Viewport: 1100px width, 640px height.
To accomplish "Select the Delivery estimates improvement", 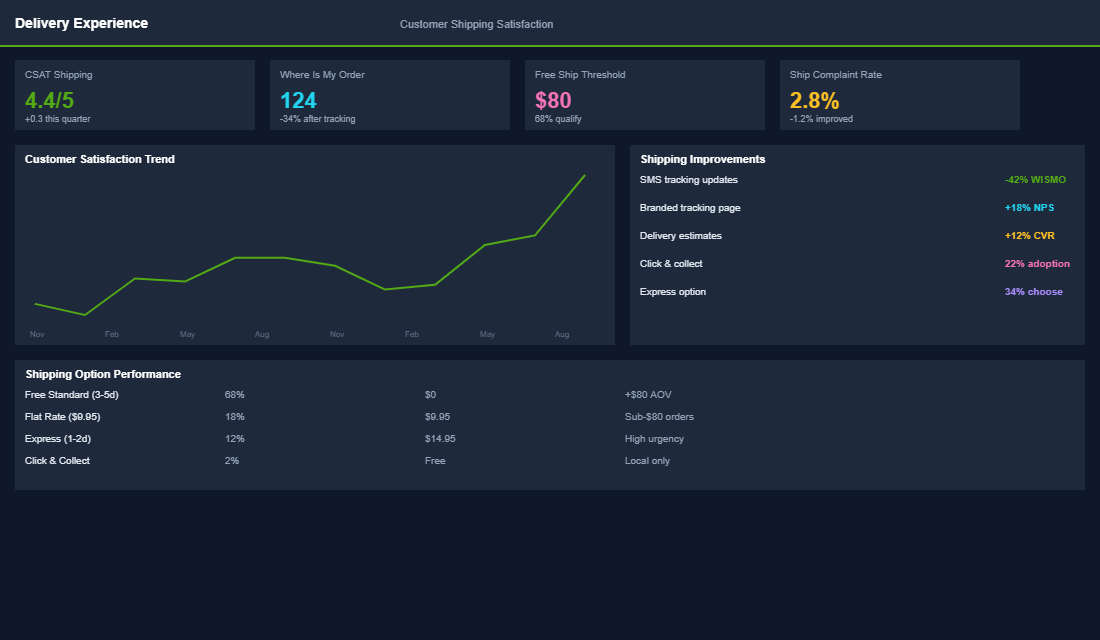I will 680,235.
